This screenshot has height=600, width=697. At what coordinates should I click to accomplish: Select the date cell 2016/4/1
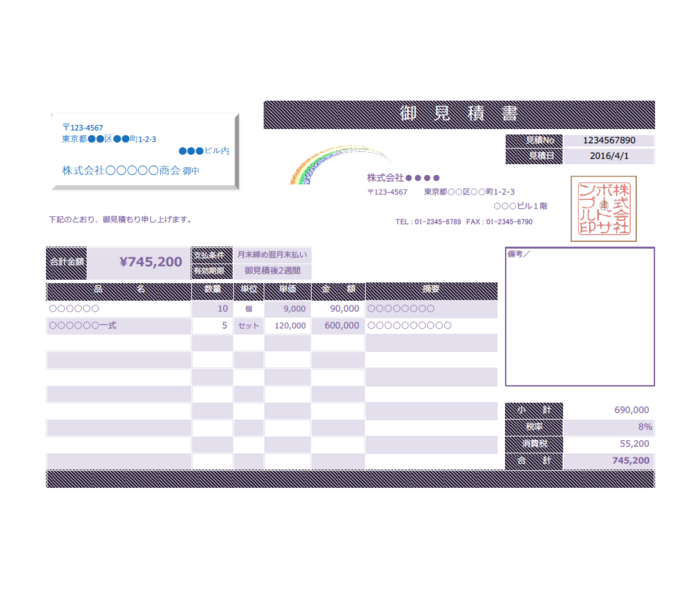coord(609,156)
